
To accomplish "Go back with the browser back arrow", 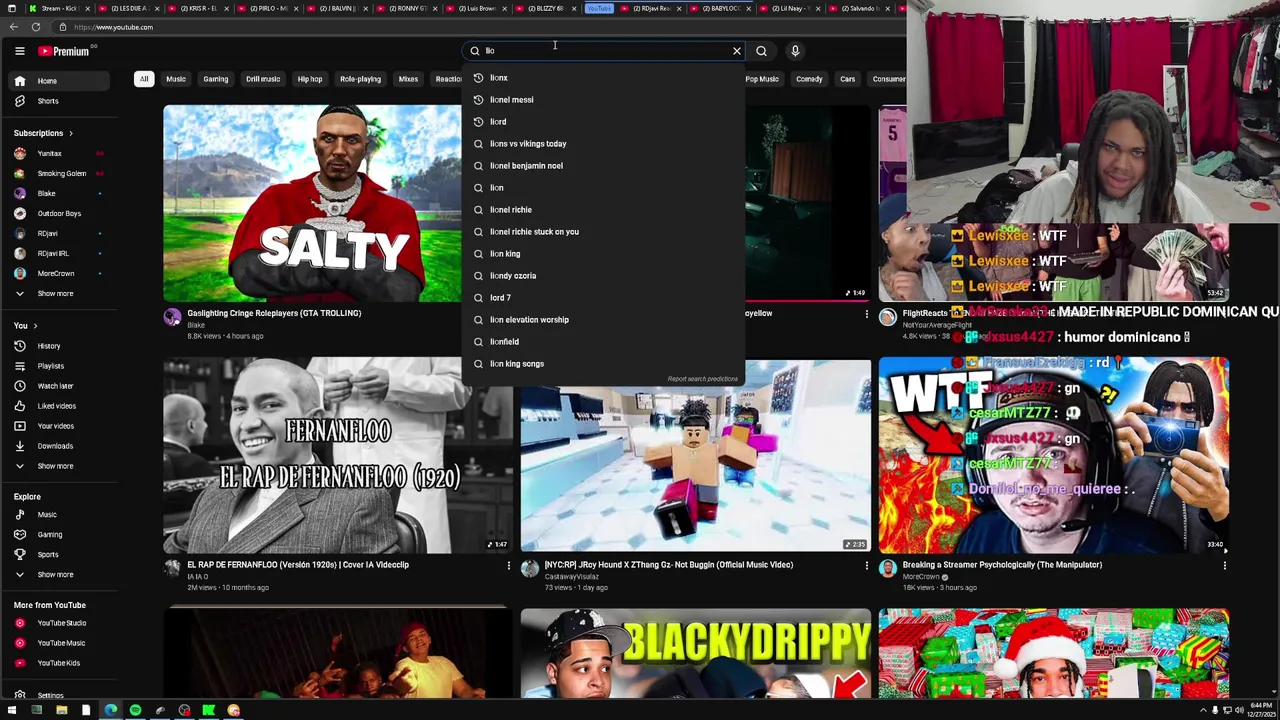I will (13, 27).
